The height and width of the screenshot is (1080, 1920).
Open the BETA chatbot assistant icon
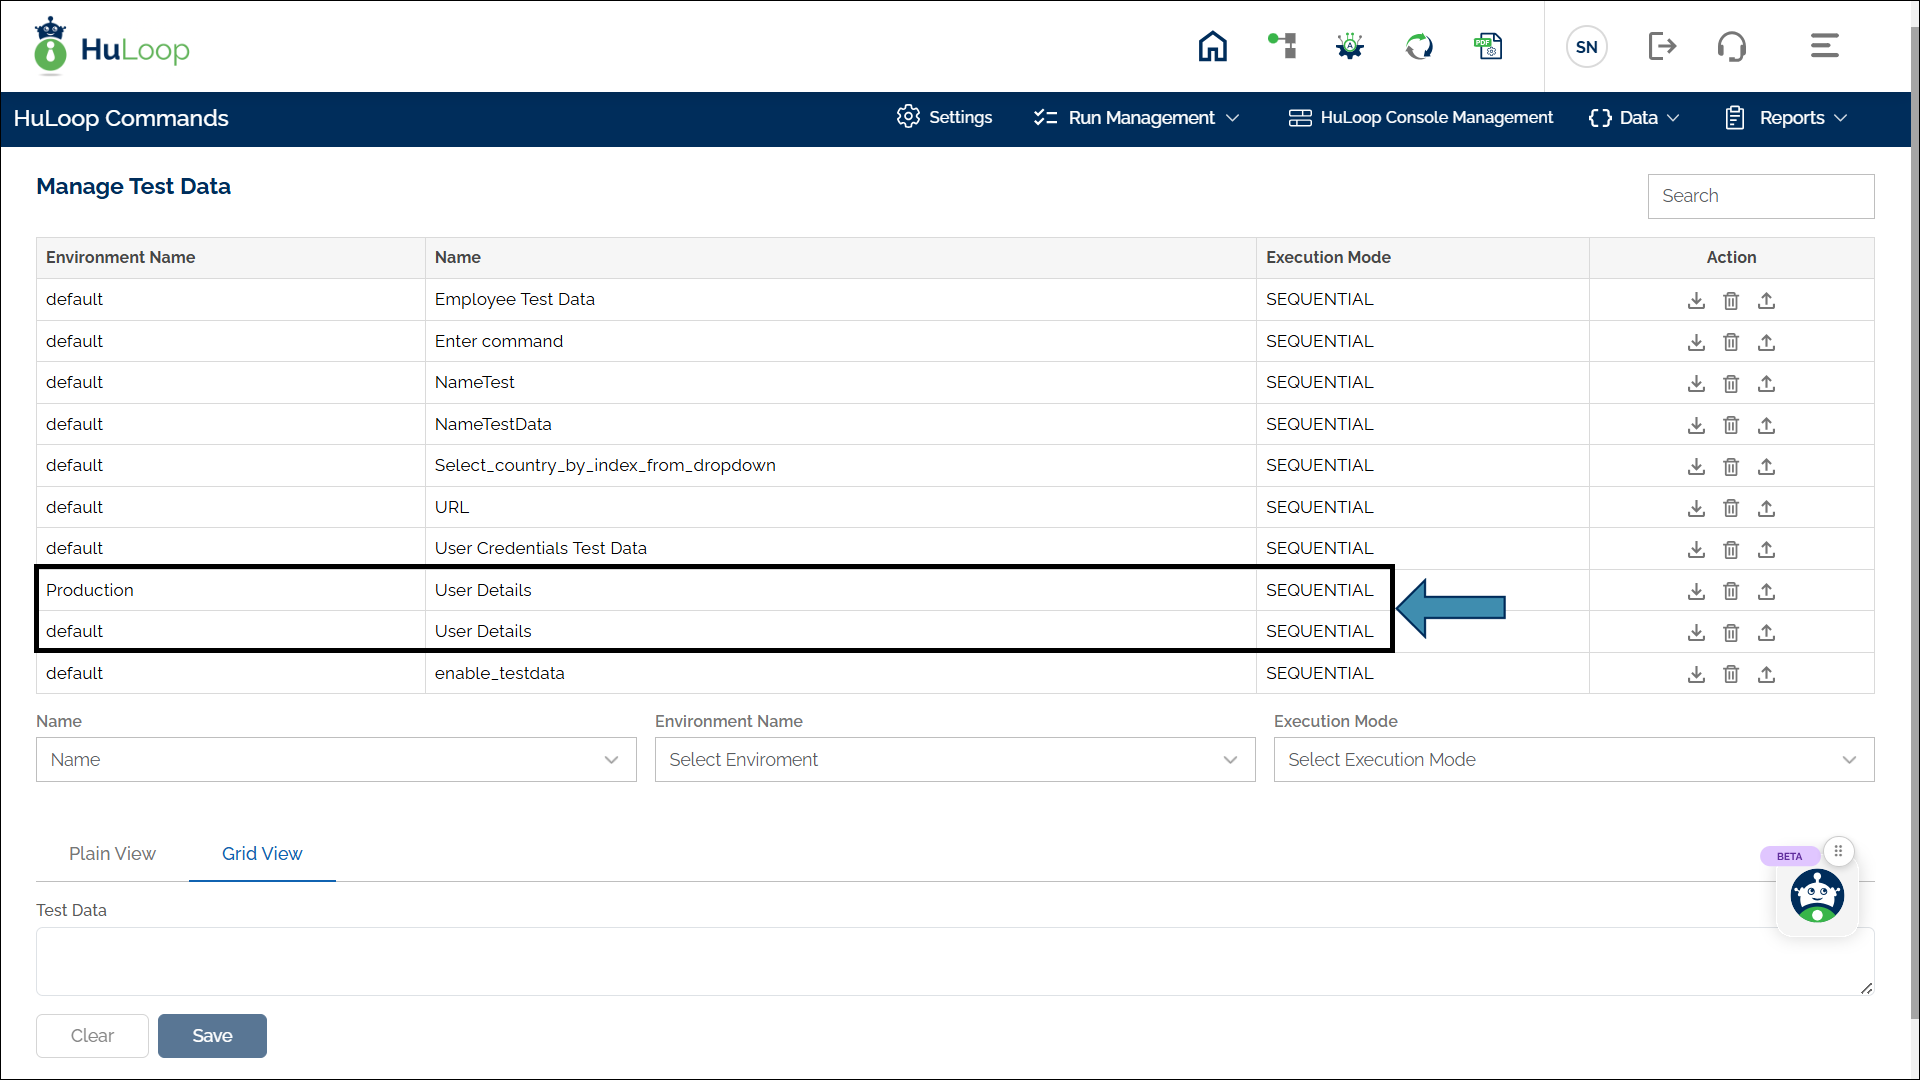point(1816,895)
